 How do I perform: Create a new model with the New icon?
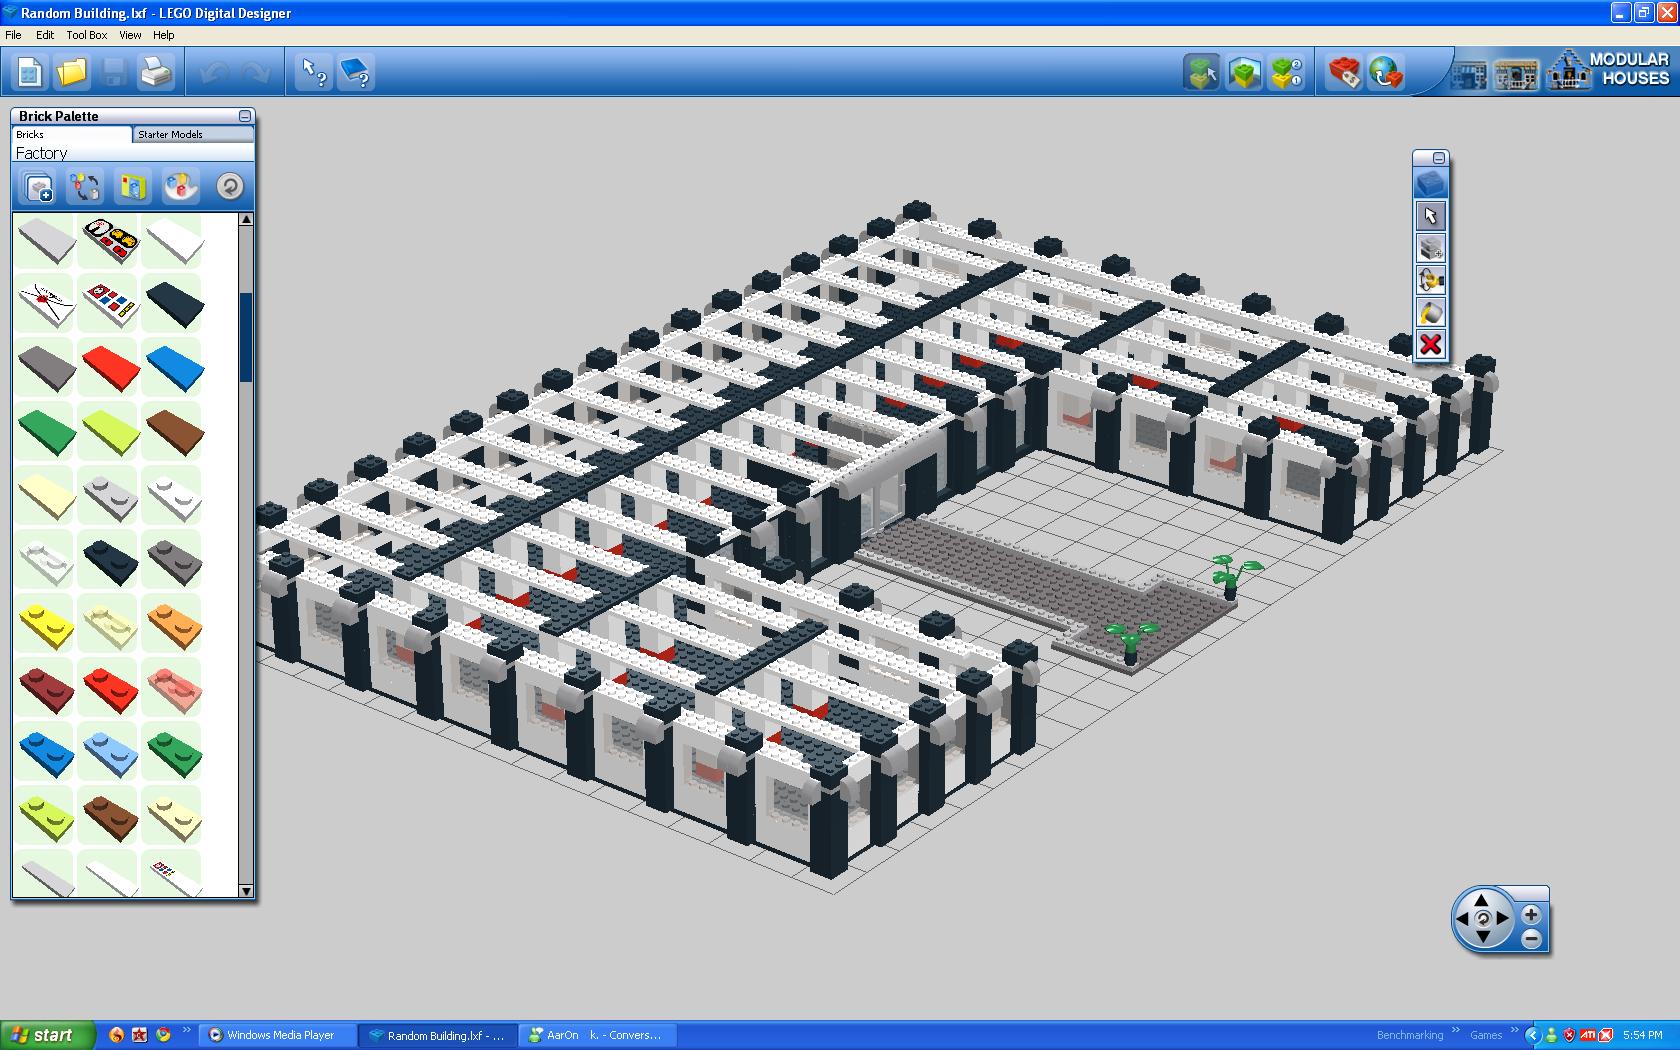pyautogui.click(x=30, y=73)
